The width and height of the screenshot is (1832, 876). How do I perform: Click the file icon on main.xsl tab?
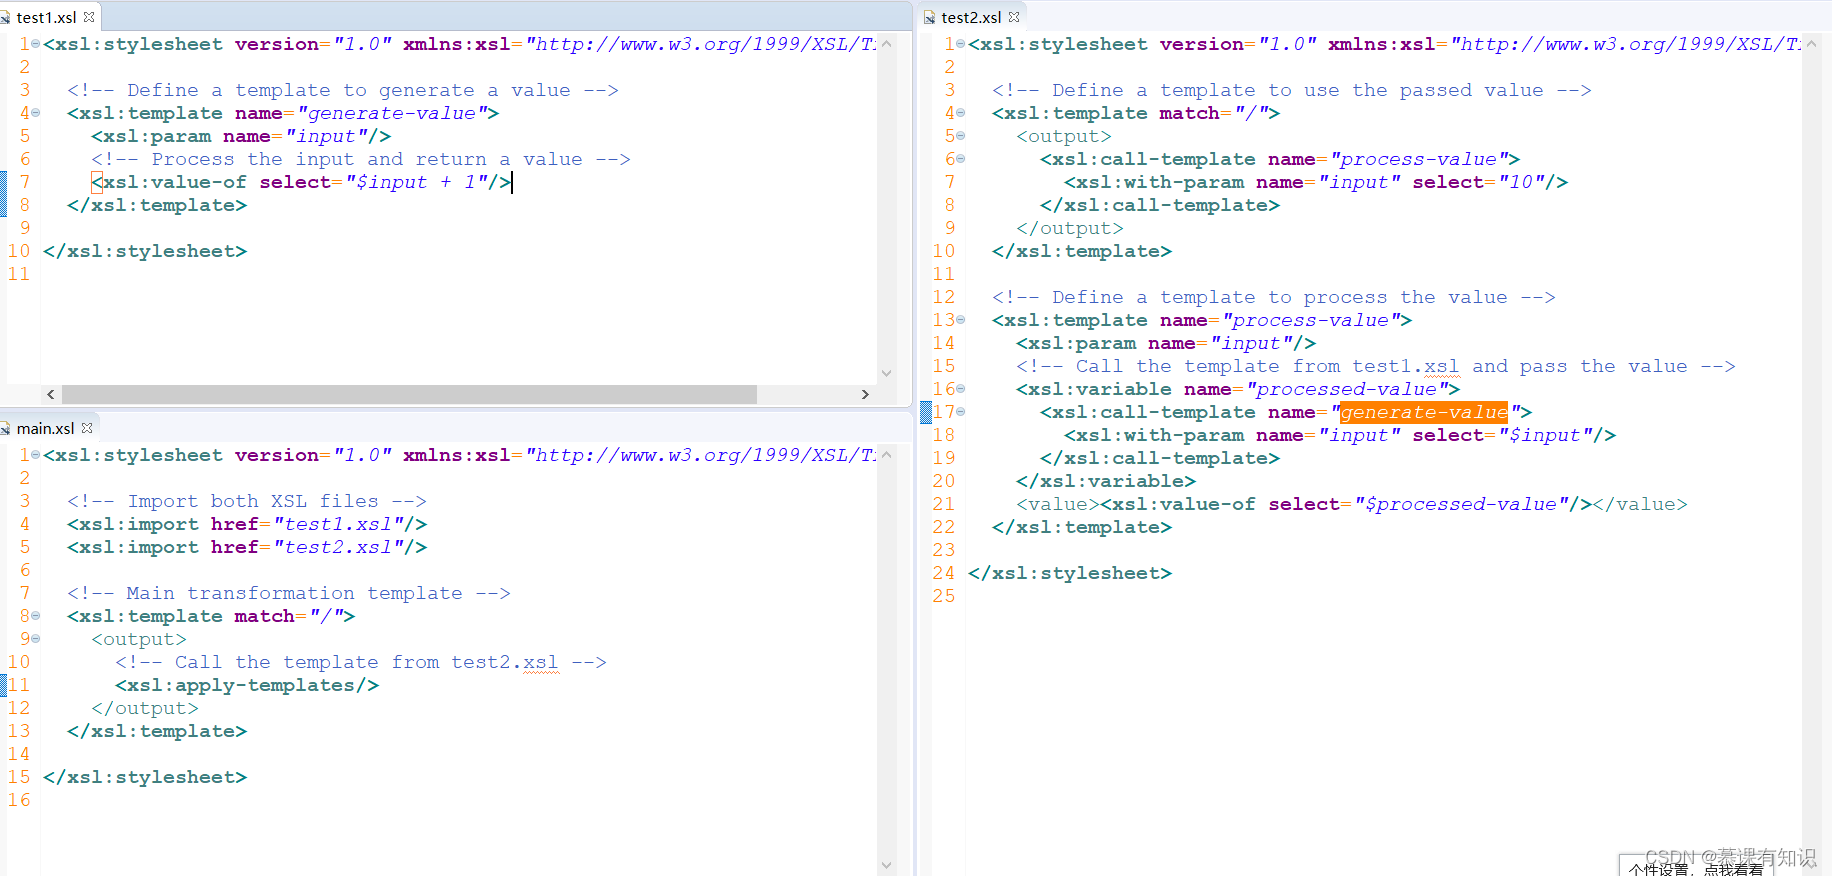[5, 428]
